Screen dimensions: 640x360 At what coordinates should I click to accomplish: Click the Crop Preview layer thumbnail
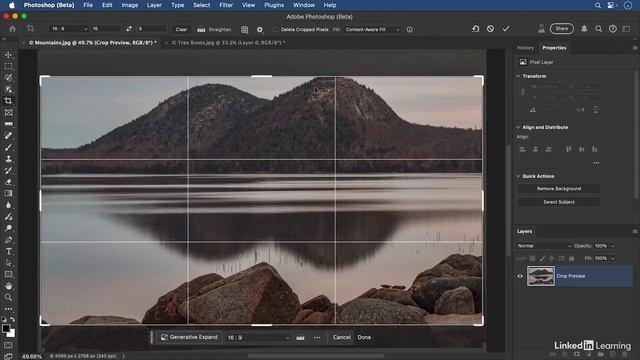(541, 276)
